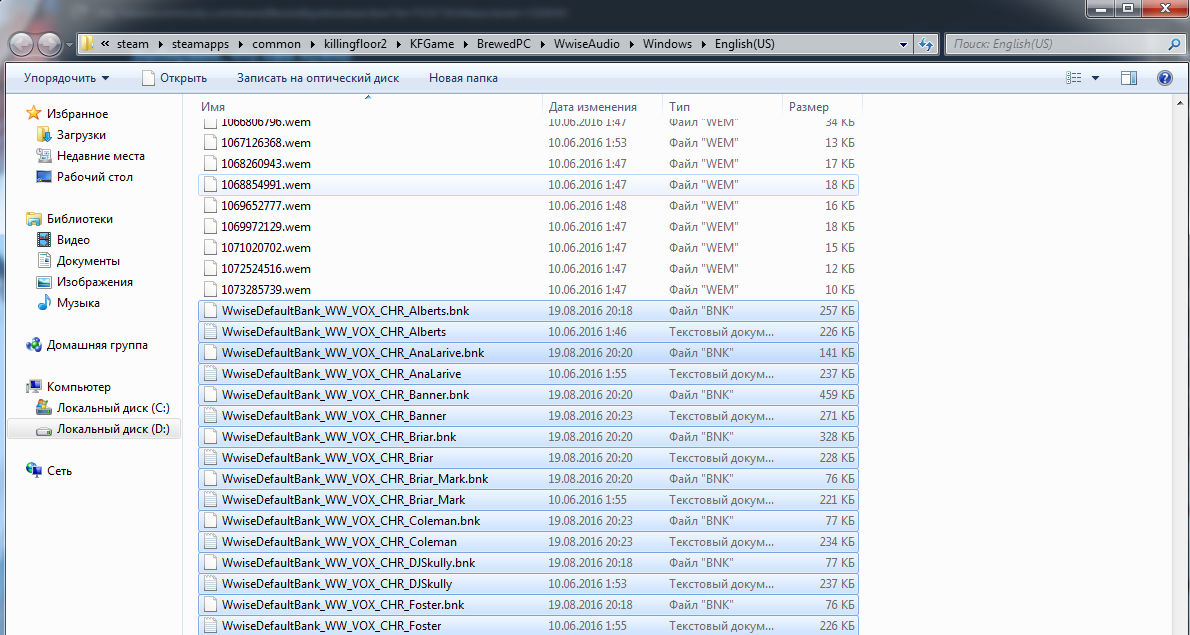Click file icon of 1067126368.wem
Viewport: 1190px width, 635px height.
tap(210, 143)
